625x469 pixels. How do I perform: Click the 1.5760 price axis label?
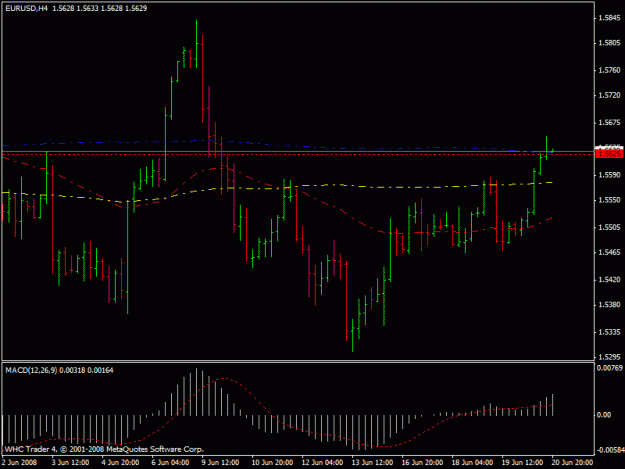coord(609,70)
